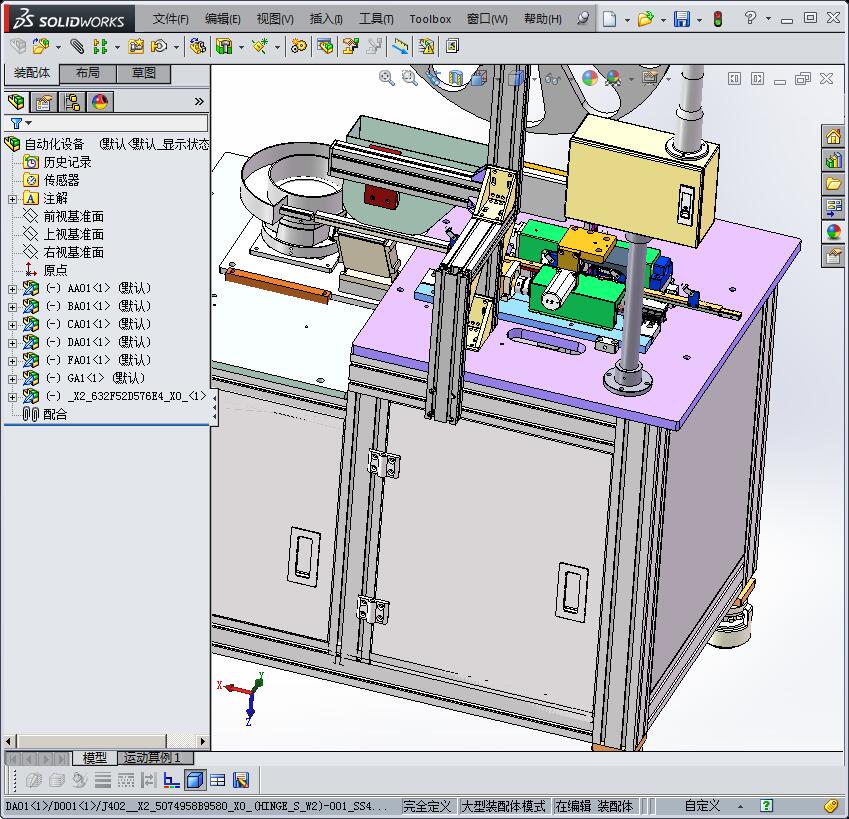Click the Zoom to Fit magnifier icon
The width and height of the screenshot is (849, 819).
[x=387, y=78]
